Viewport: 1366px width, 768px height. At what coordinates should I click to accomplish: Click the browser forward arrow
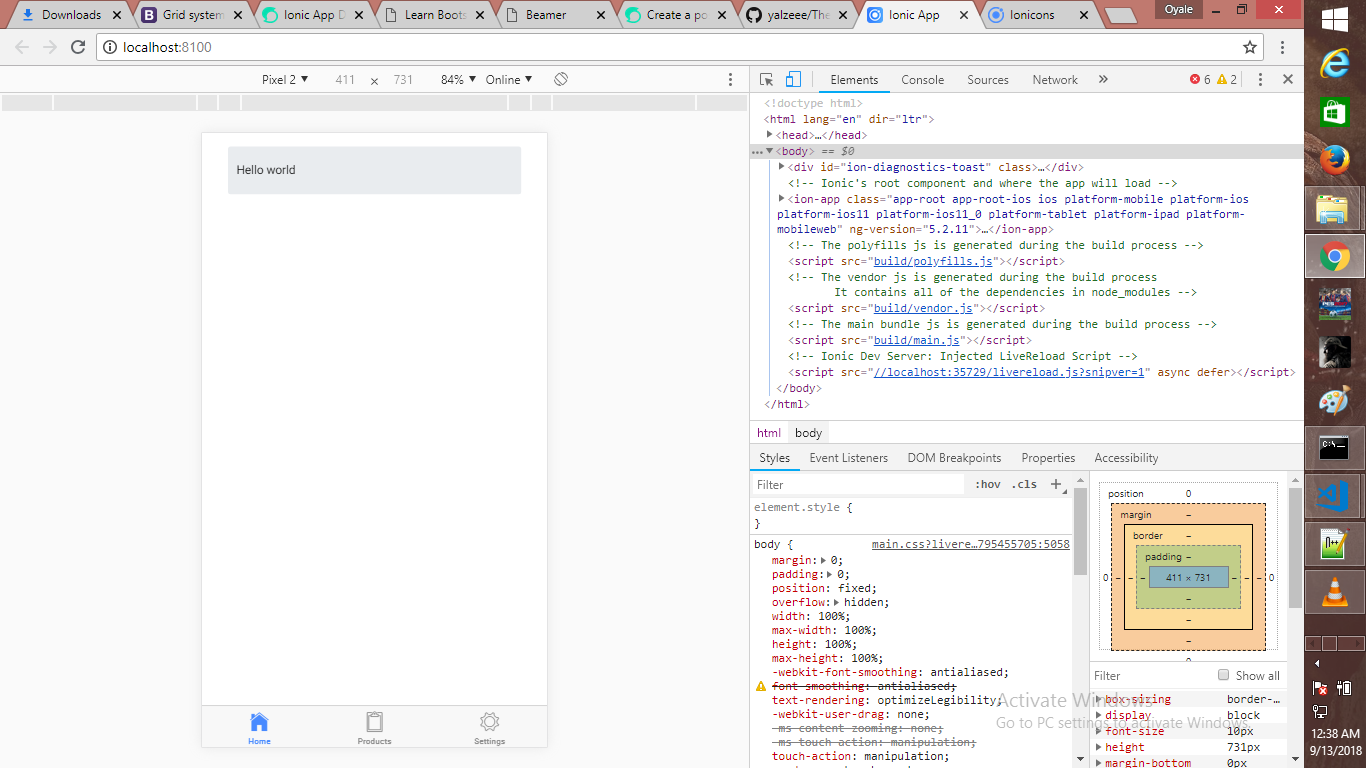click(50, 47)
